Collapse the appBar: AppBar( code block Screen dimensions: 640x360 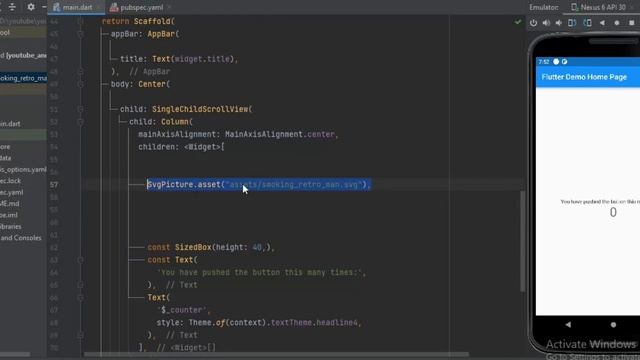(x=80, y=34)
